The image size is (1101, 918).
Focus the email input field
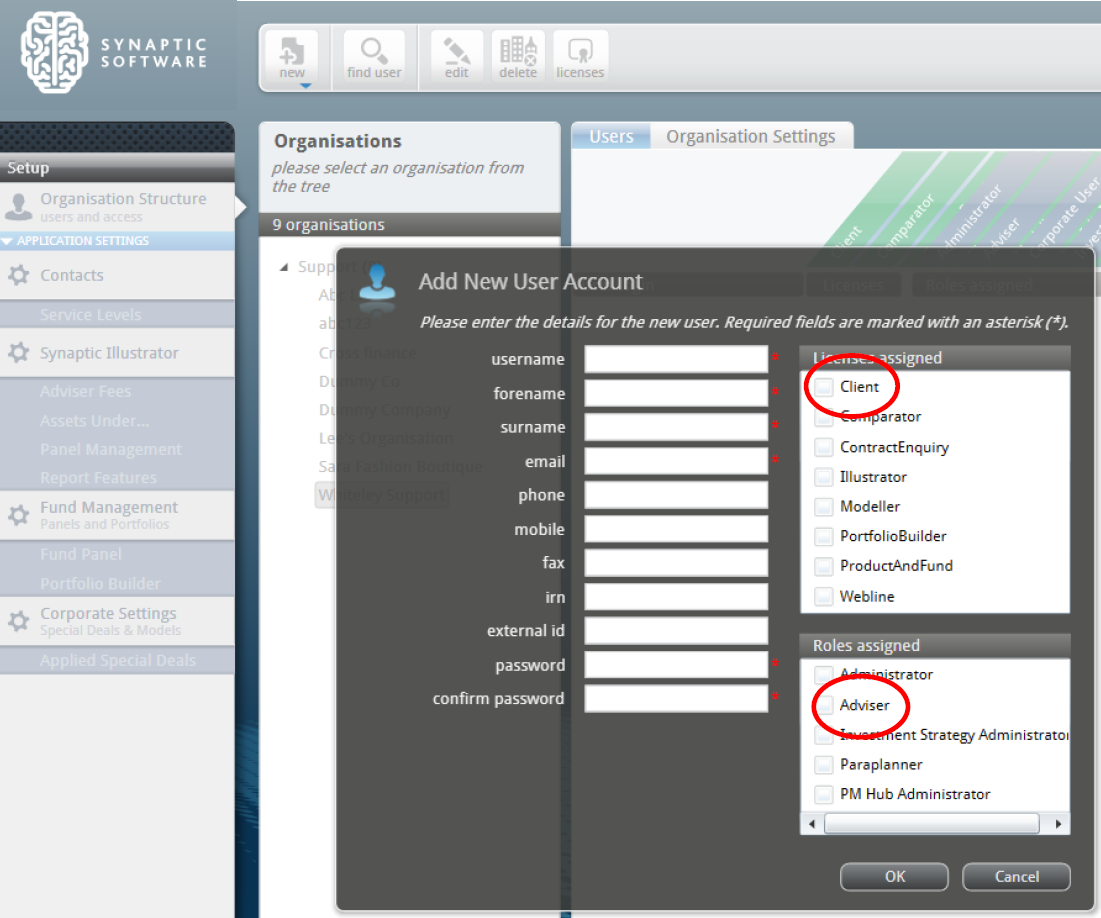675,461
